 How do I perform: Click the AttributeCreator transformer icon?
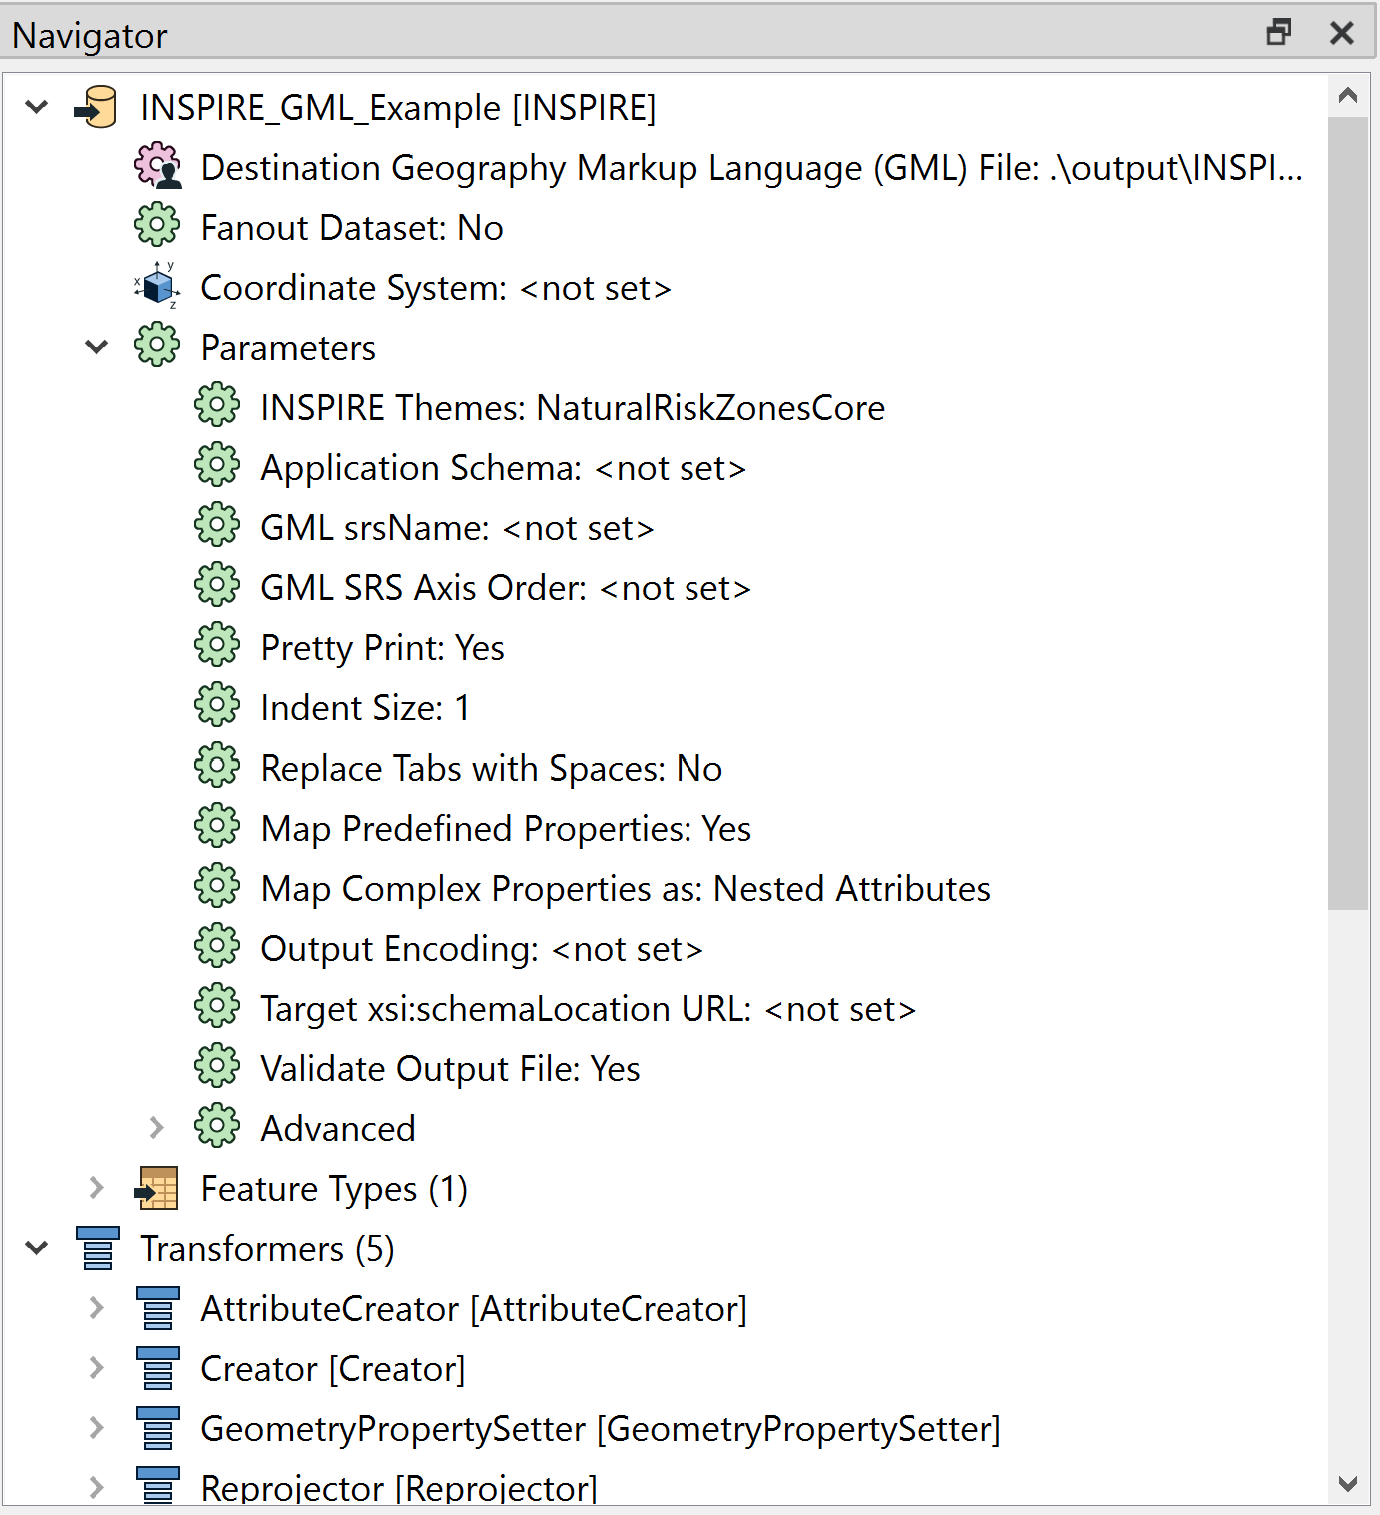(158, 1308)
